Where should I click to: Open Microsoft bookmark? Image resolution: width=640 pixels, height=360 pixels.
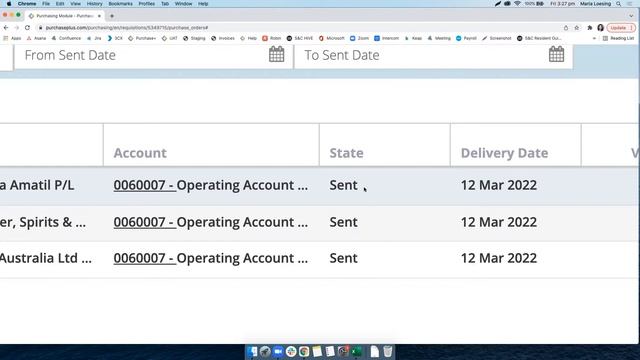332,38
